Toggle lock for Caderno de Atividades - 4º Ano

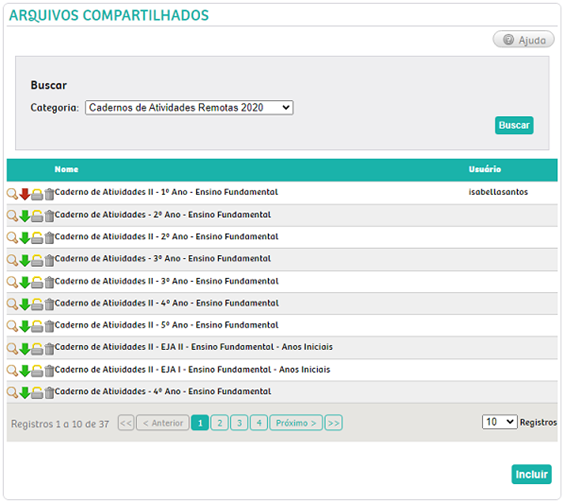[37, 393]
